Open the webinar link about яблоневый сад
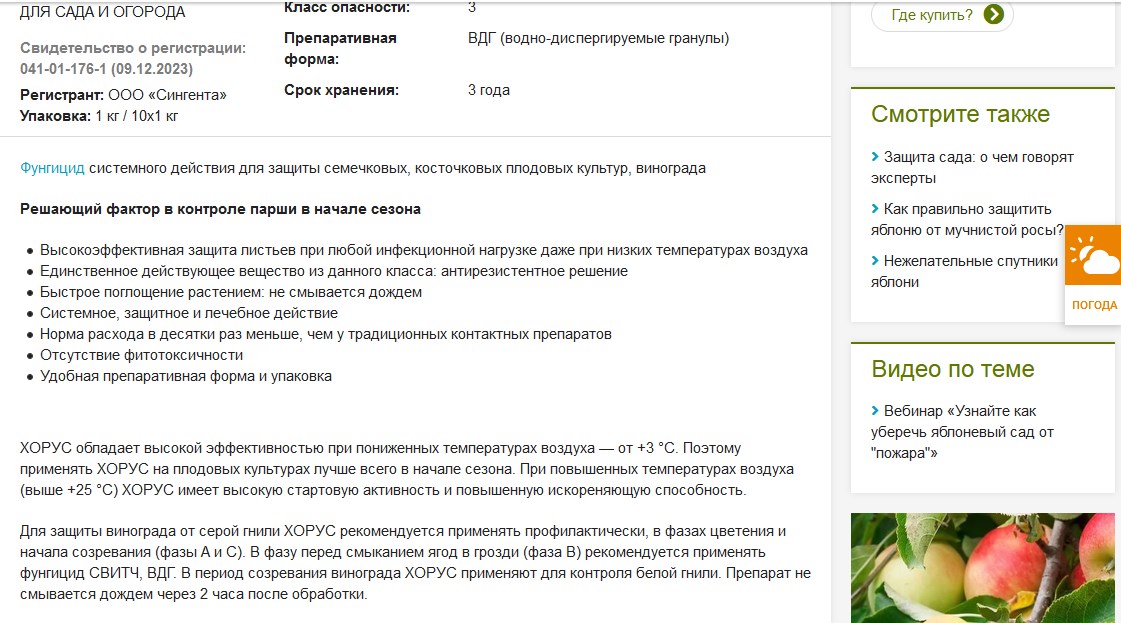 962,432
